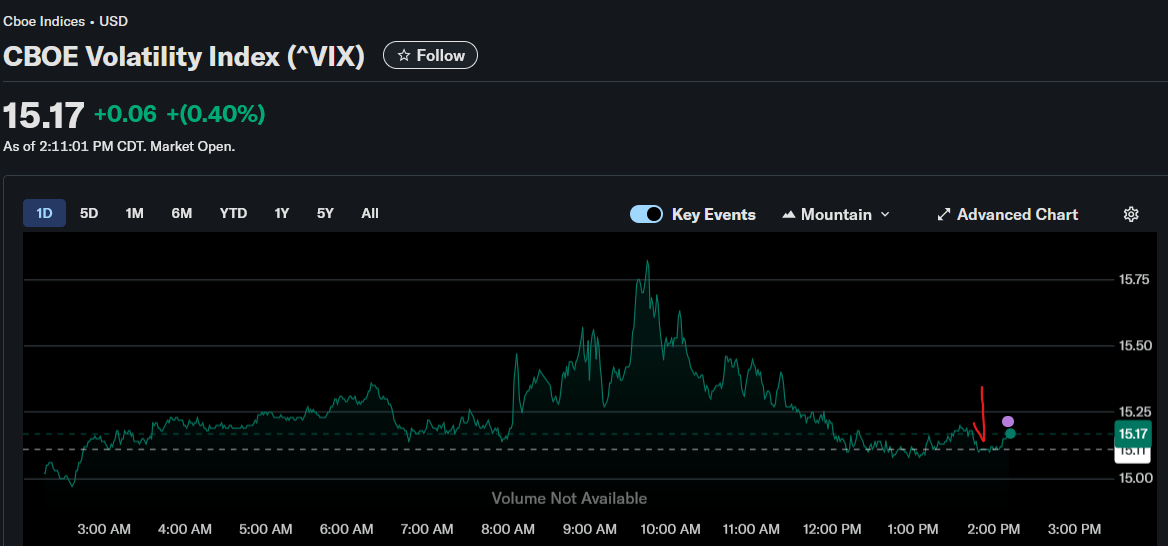
Task: Click the 15.17 price label on axis
Action: pyautogui.click(x=1133, y=434)
